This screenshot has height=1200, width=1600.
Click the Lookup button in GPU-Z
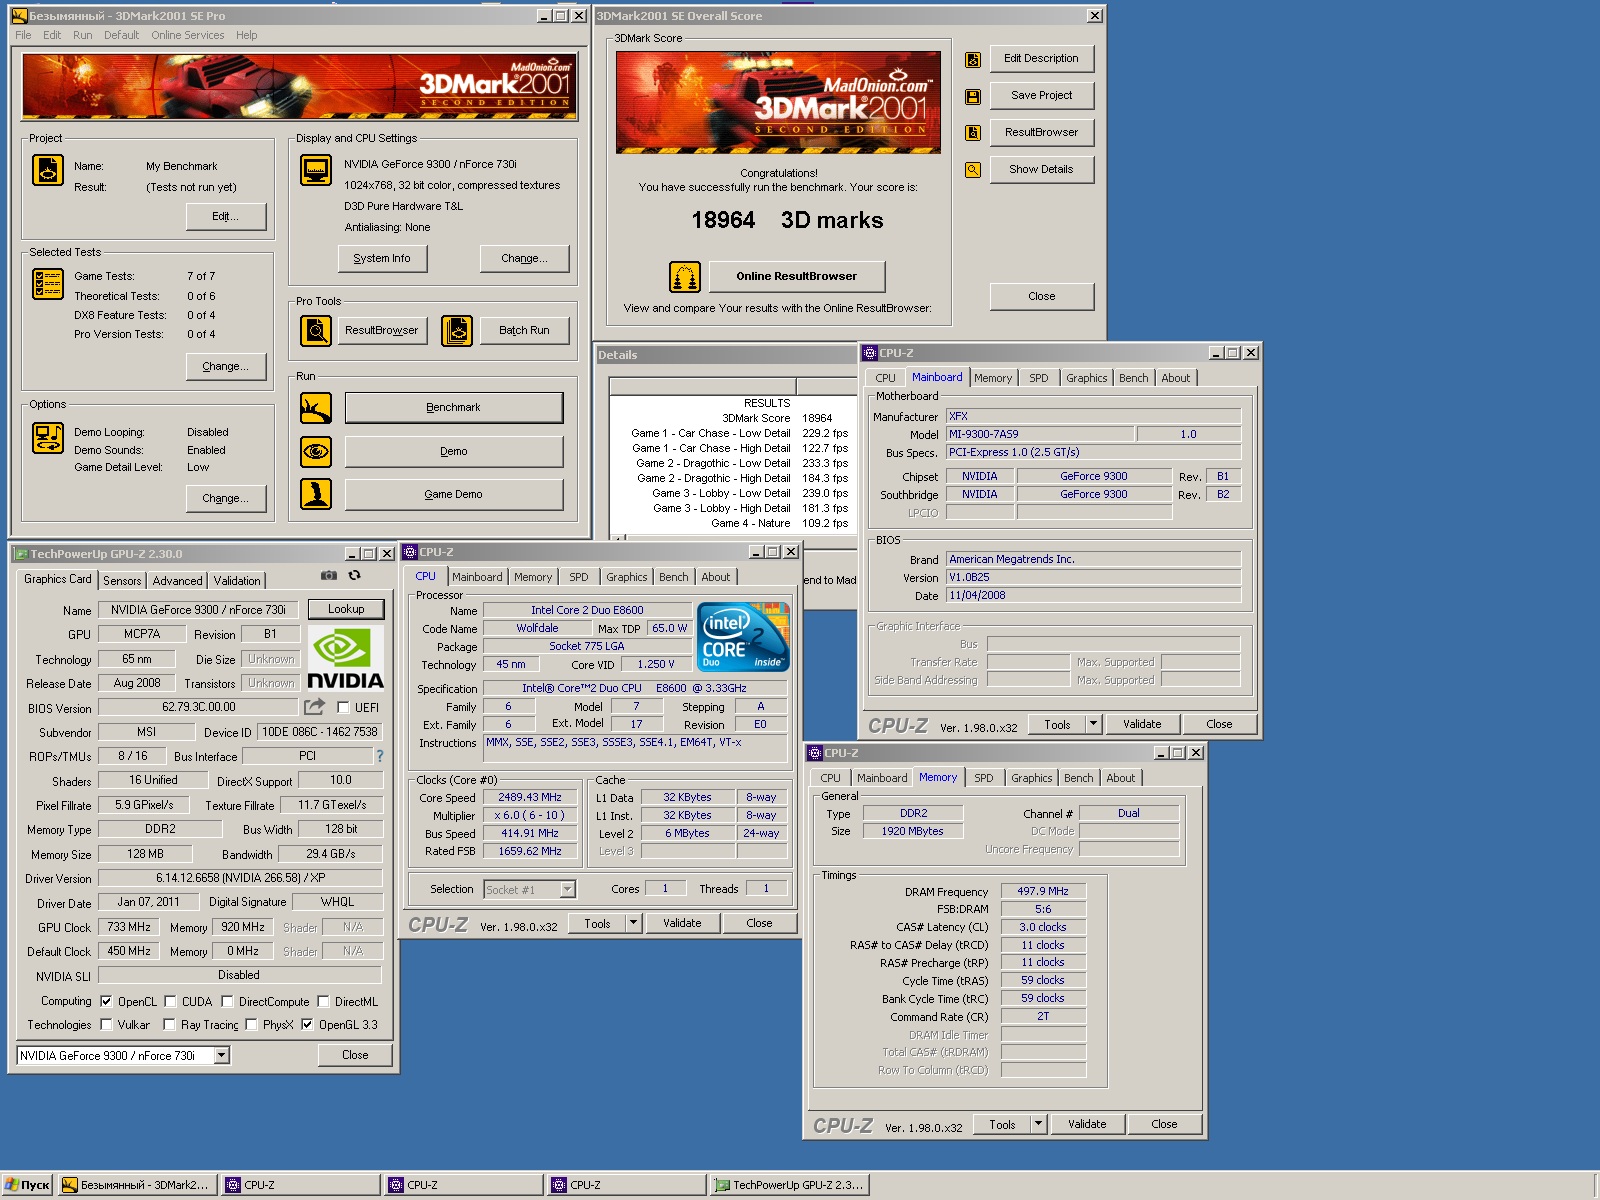346,609
